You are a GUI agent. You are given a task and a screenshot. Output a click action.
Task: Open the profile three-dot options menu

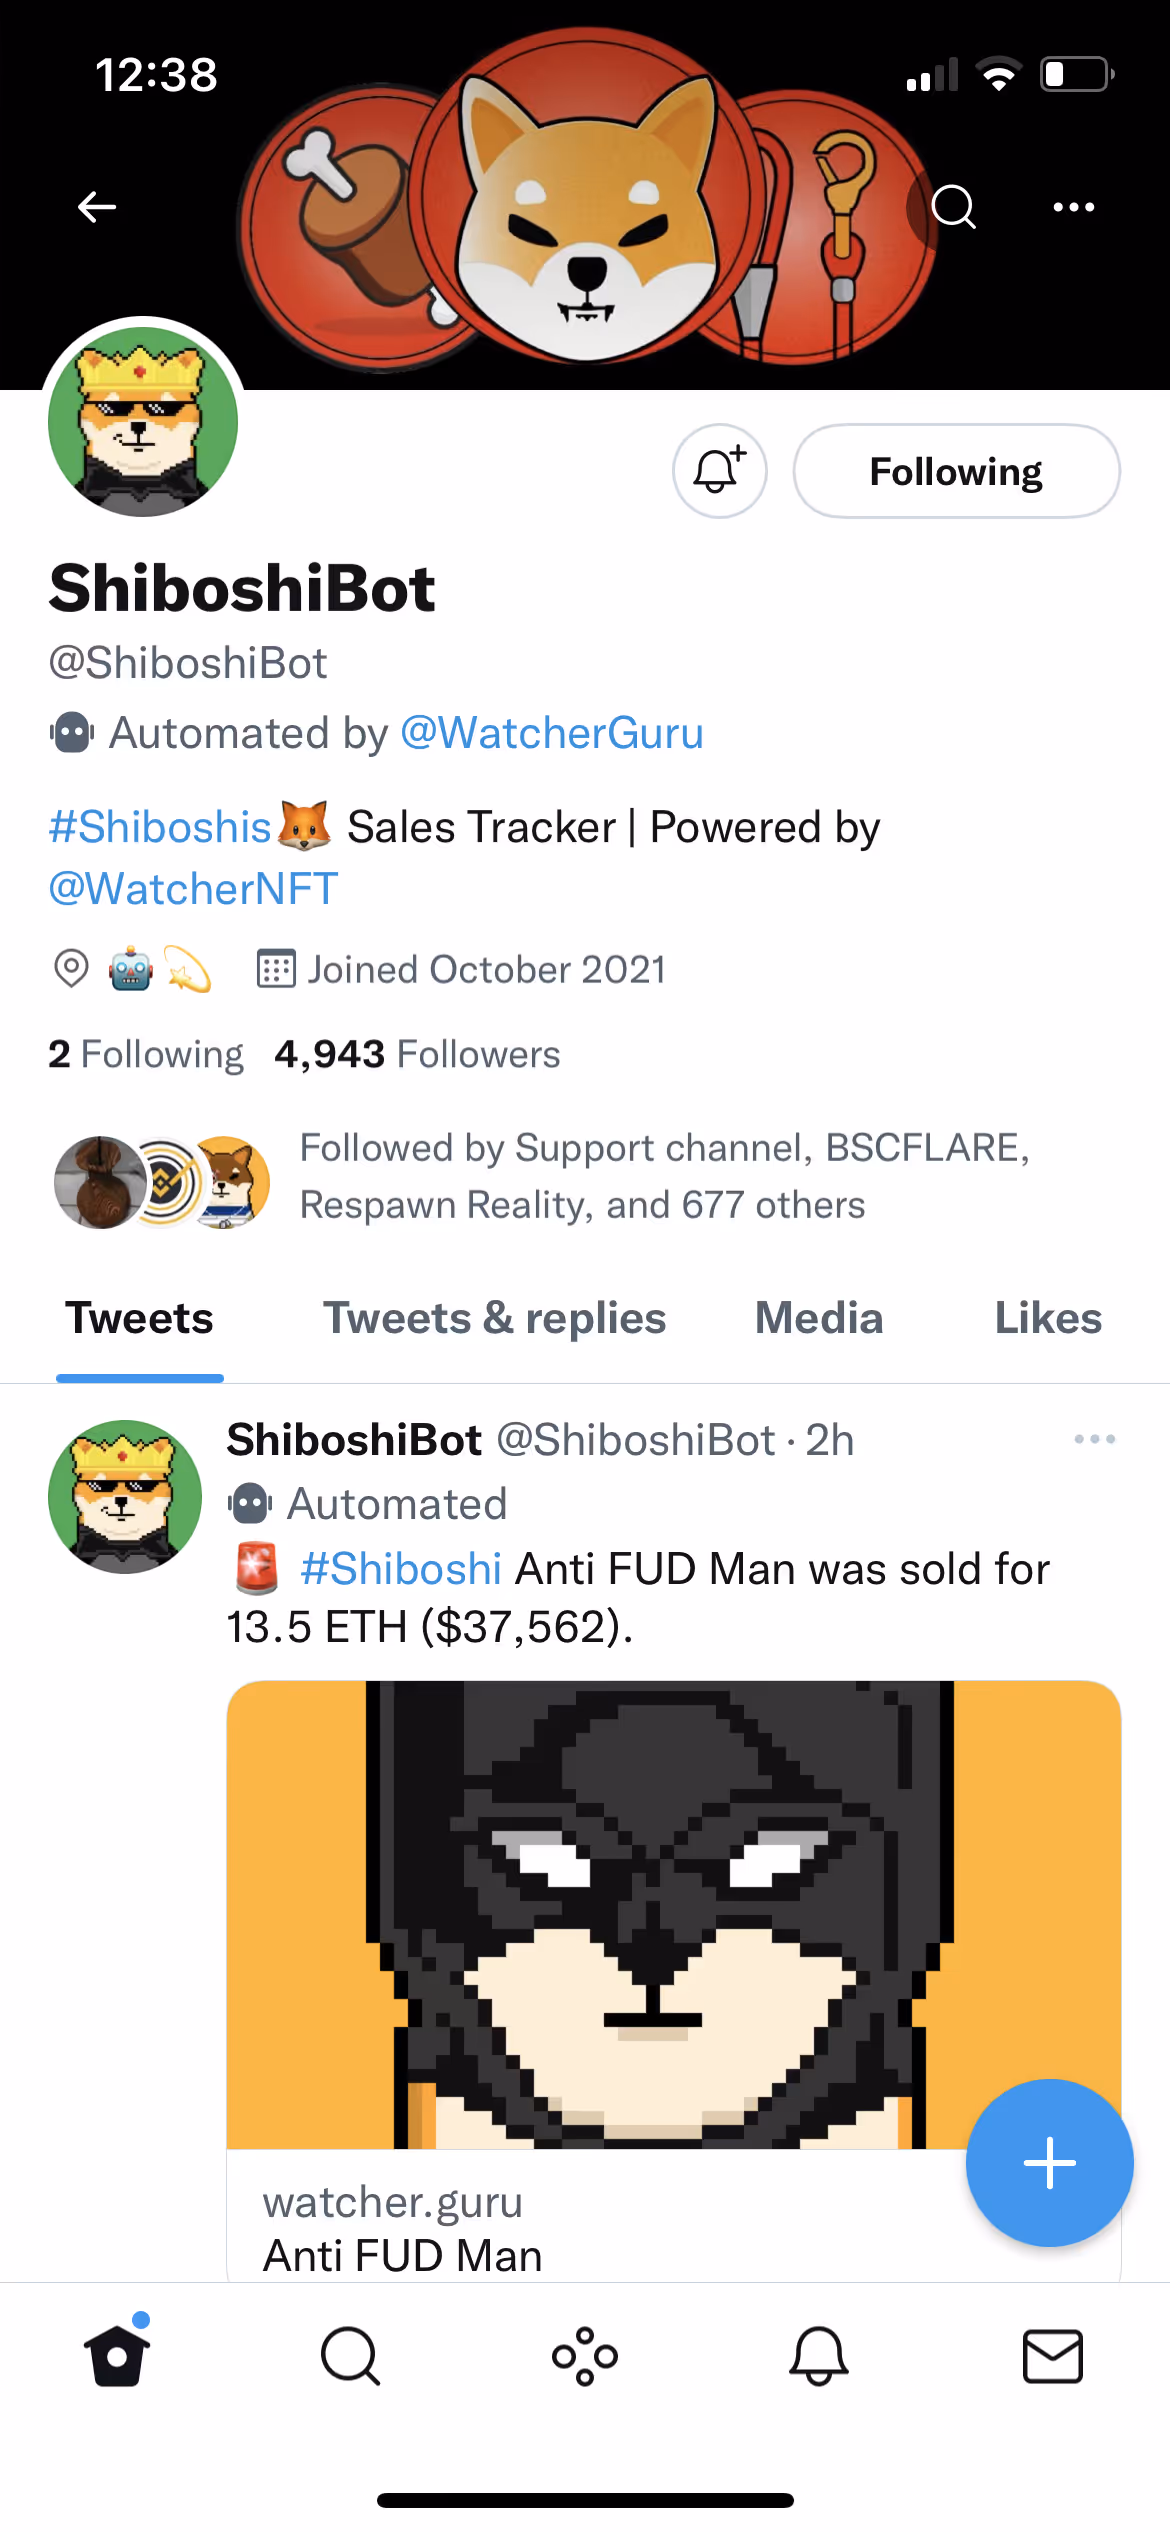(1073, 207)
